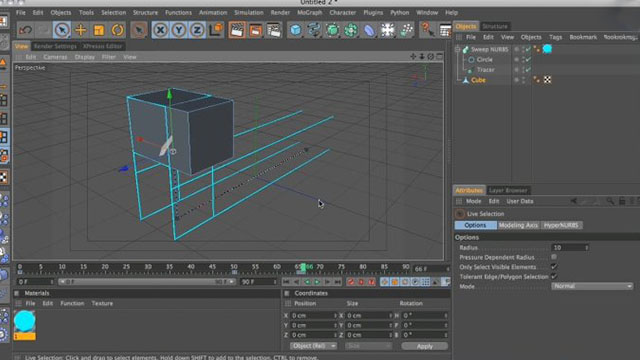This screenshot has height=360, width=640.
Task: Collapse the Sweep NURBS tree node
Action: point(458,49)
